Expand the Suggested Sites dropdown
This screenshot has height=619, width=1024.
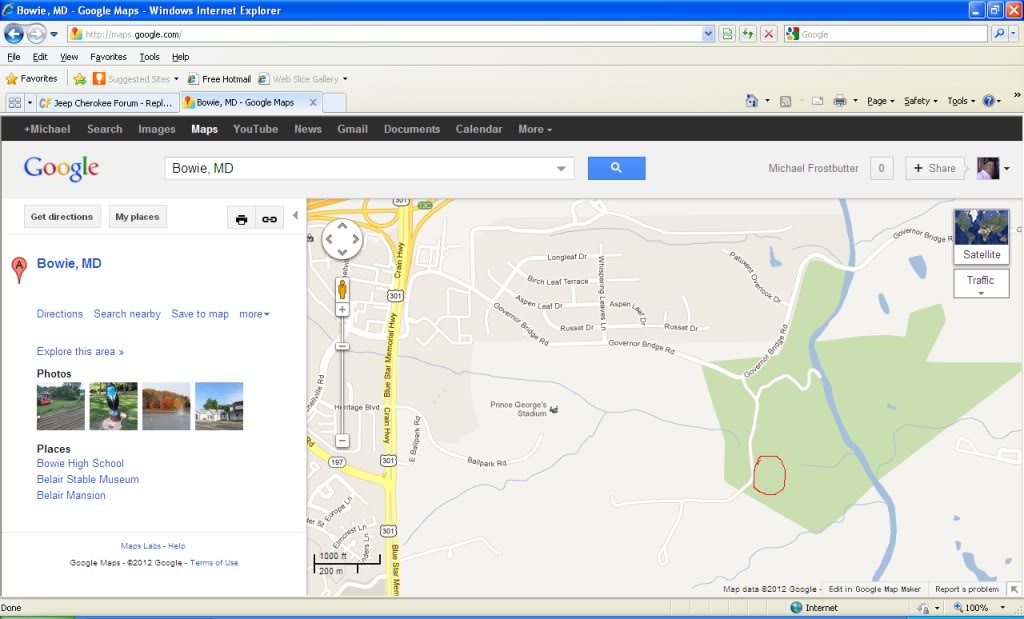pos(176,79)
